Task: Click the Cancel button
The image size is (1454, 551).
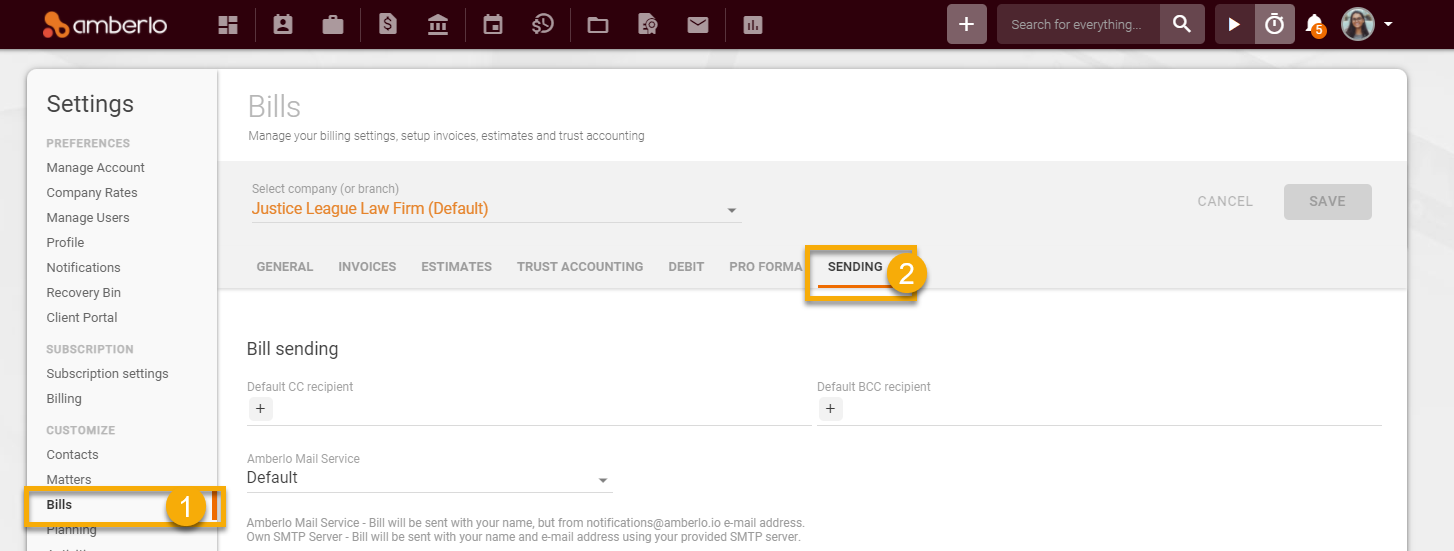Action: click(x=1225, y=201)
